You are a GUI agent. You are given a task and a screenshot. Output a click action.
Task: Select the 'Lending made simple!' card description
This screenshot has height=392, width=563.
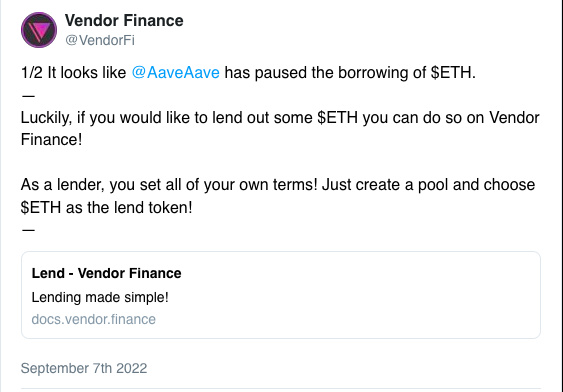[x=100, y=297]
